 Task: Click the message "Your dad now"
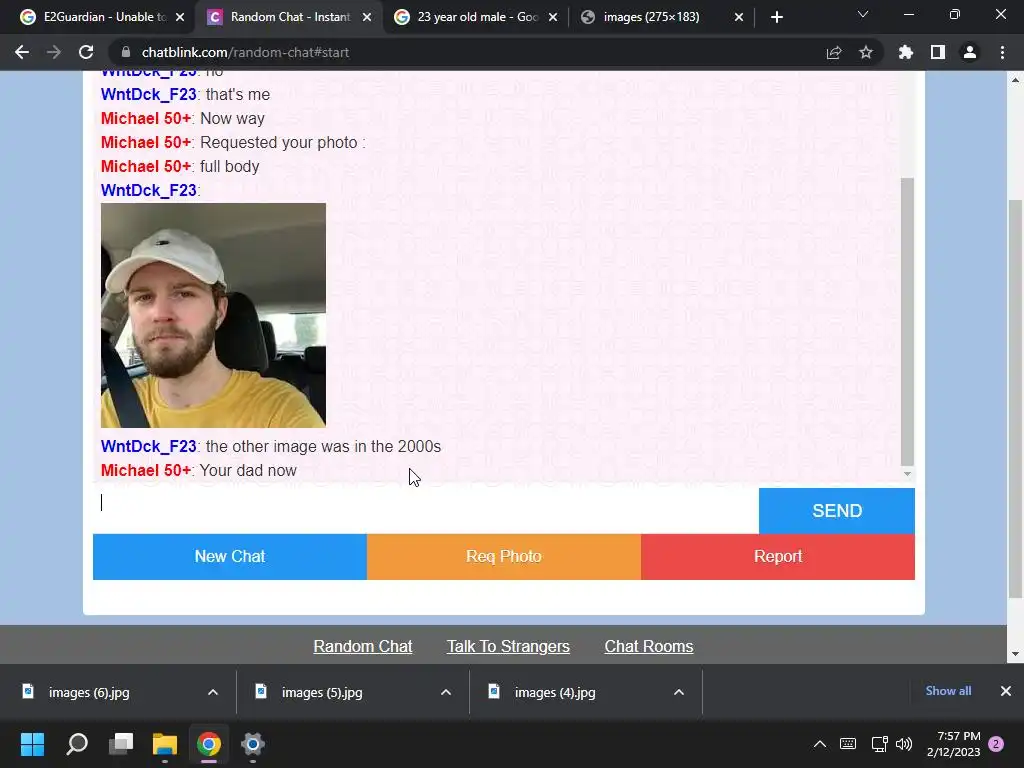tap(248, 470)
